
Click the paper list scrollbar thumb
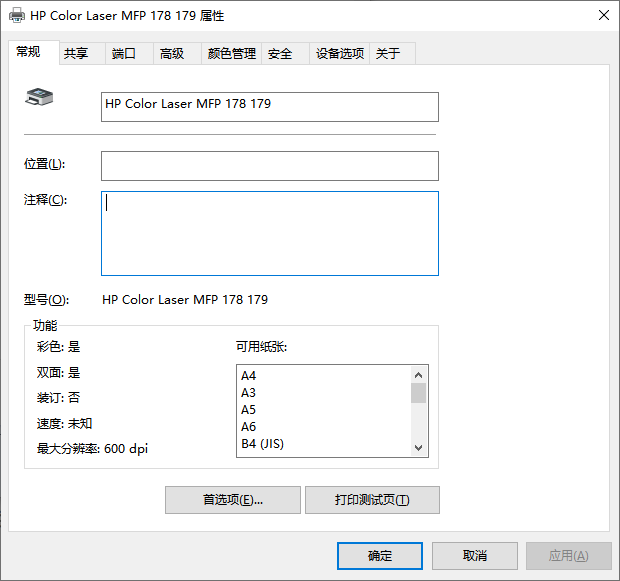click(418, 393)
